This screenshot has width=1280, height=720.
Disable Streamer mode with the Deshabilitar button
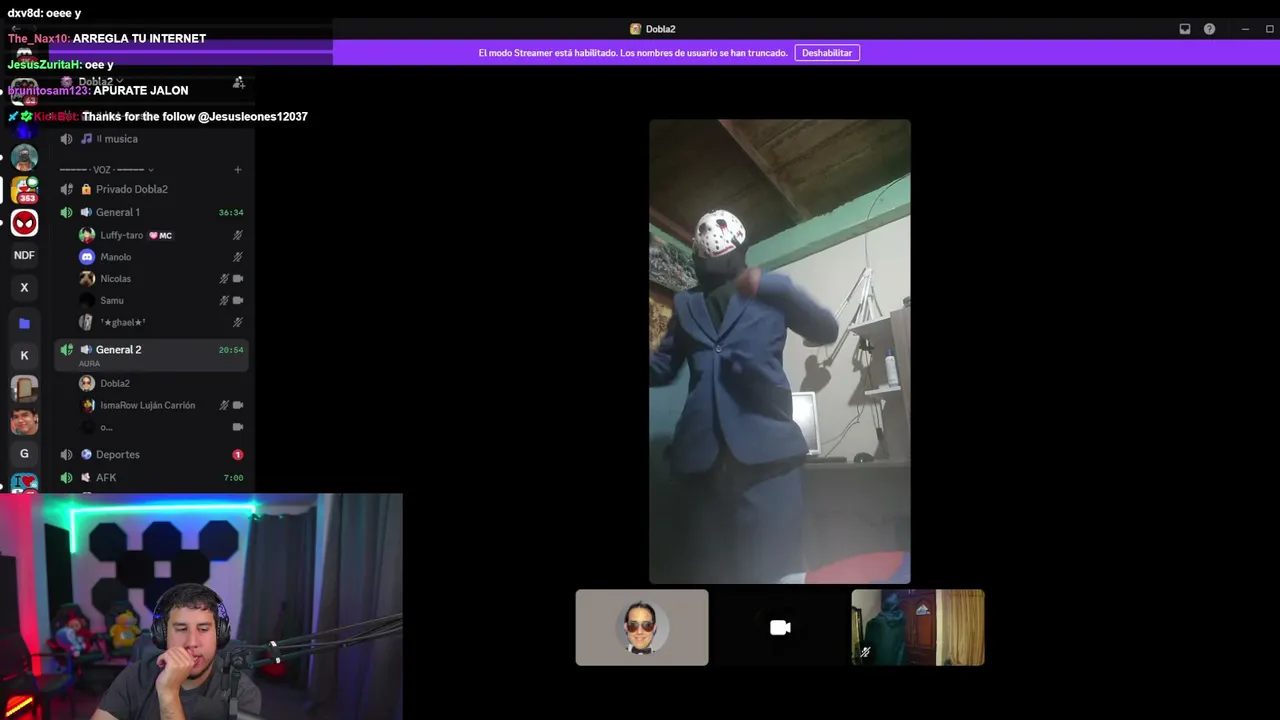(827, 53)
